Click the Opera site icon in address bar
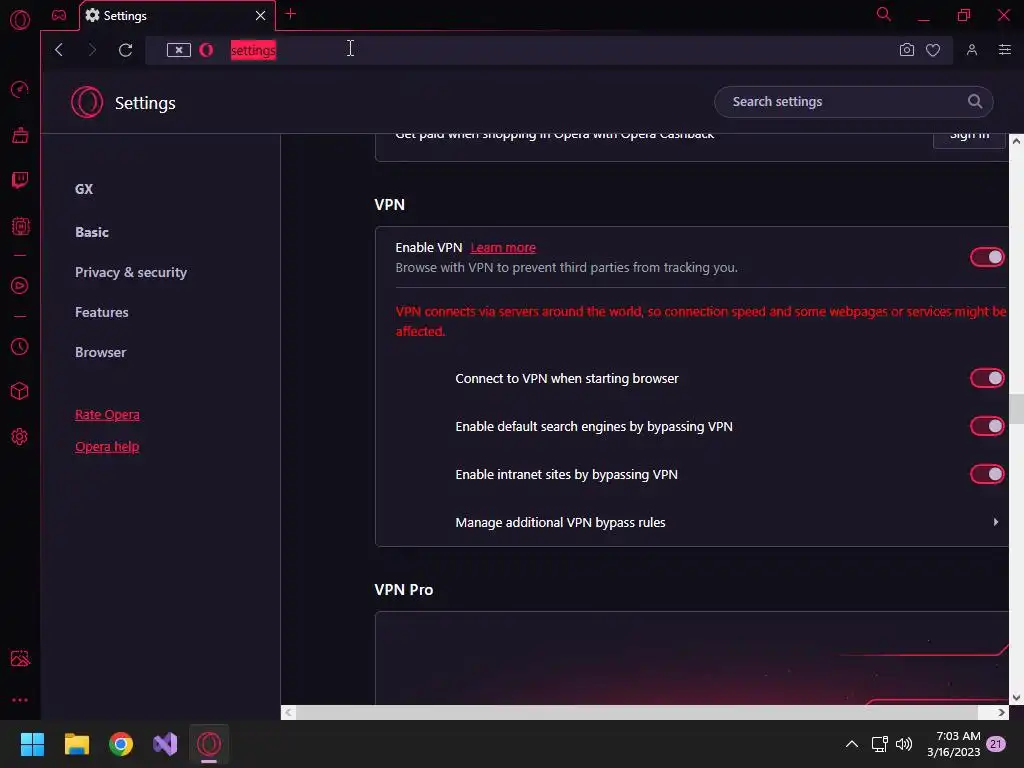 point(206,50)
